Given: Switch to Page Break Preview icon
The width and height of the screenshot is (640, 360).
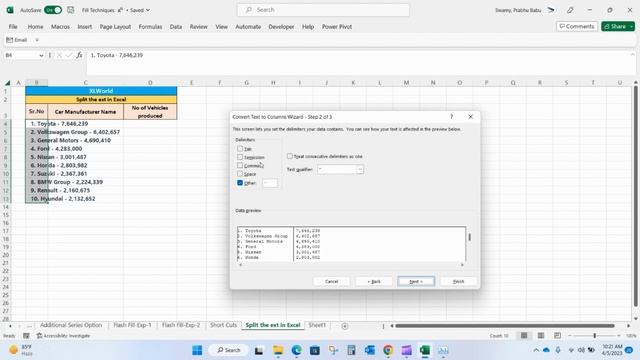Looking at the screenshot, I should click(x=558, y=336).
